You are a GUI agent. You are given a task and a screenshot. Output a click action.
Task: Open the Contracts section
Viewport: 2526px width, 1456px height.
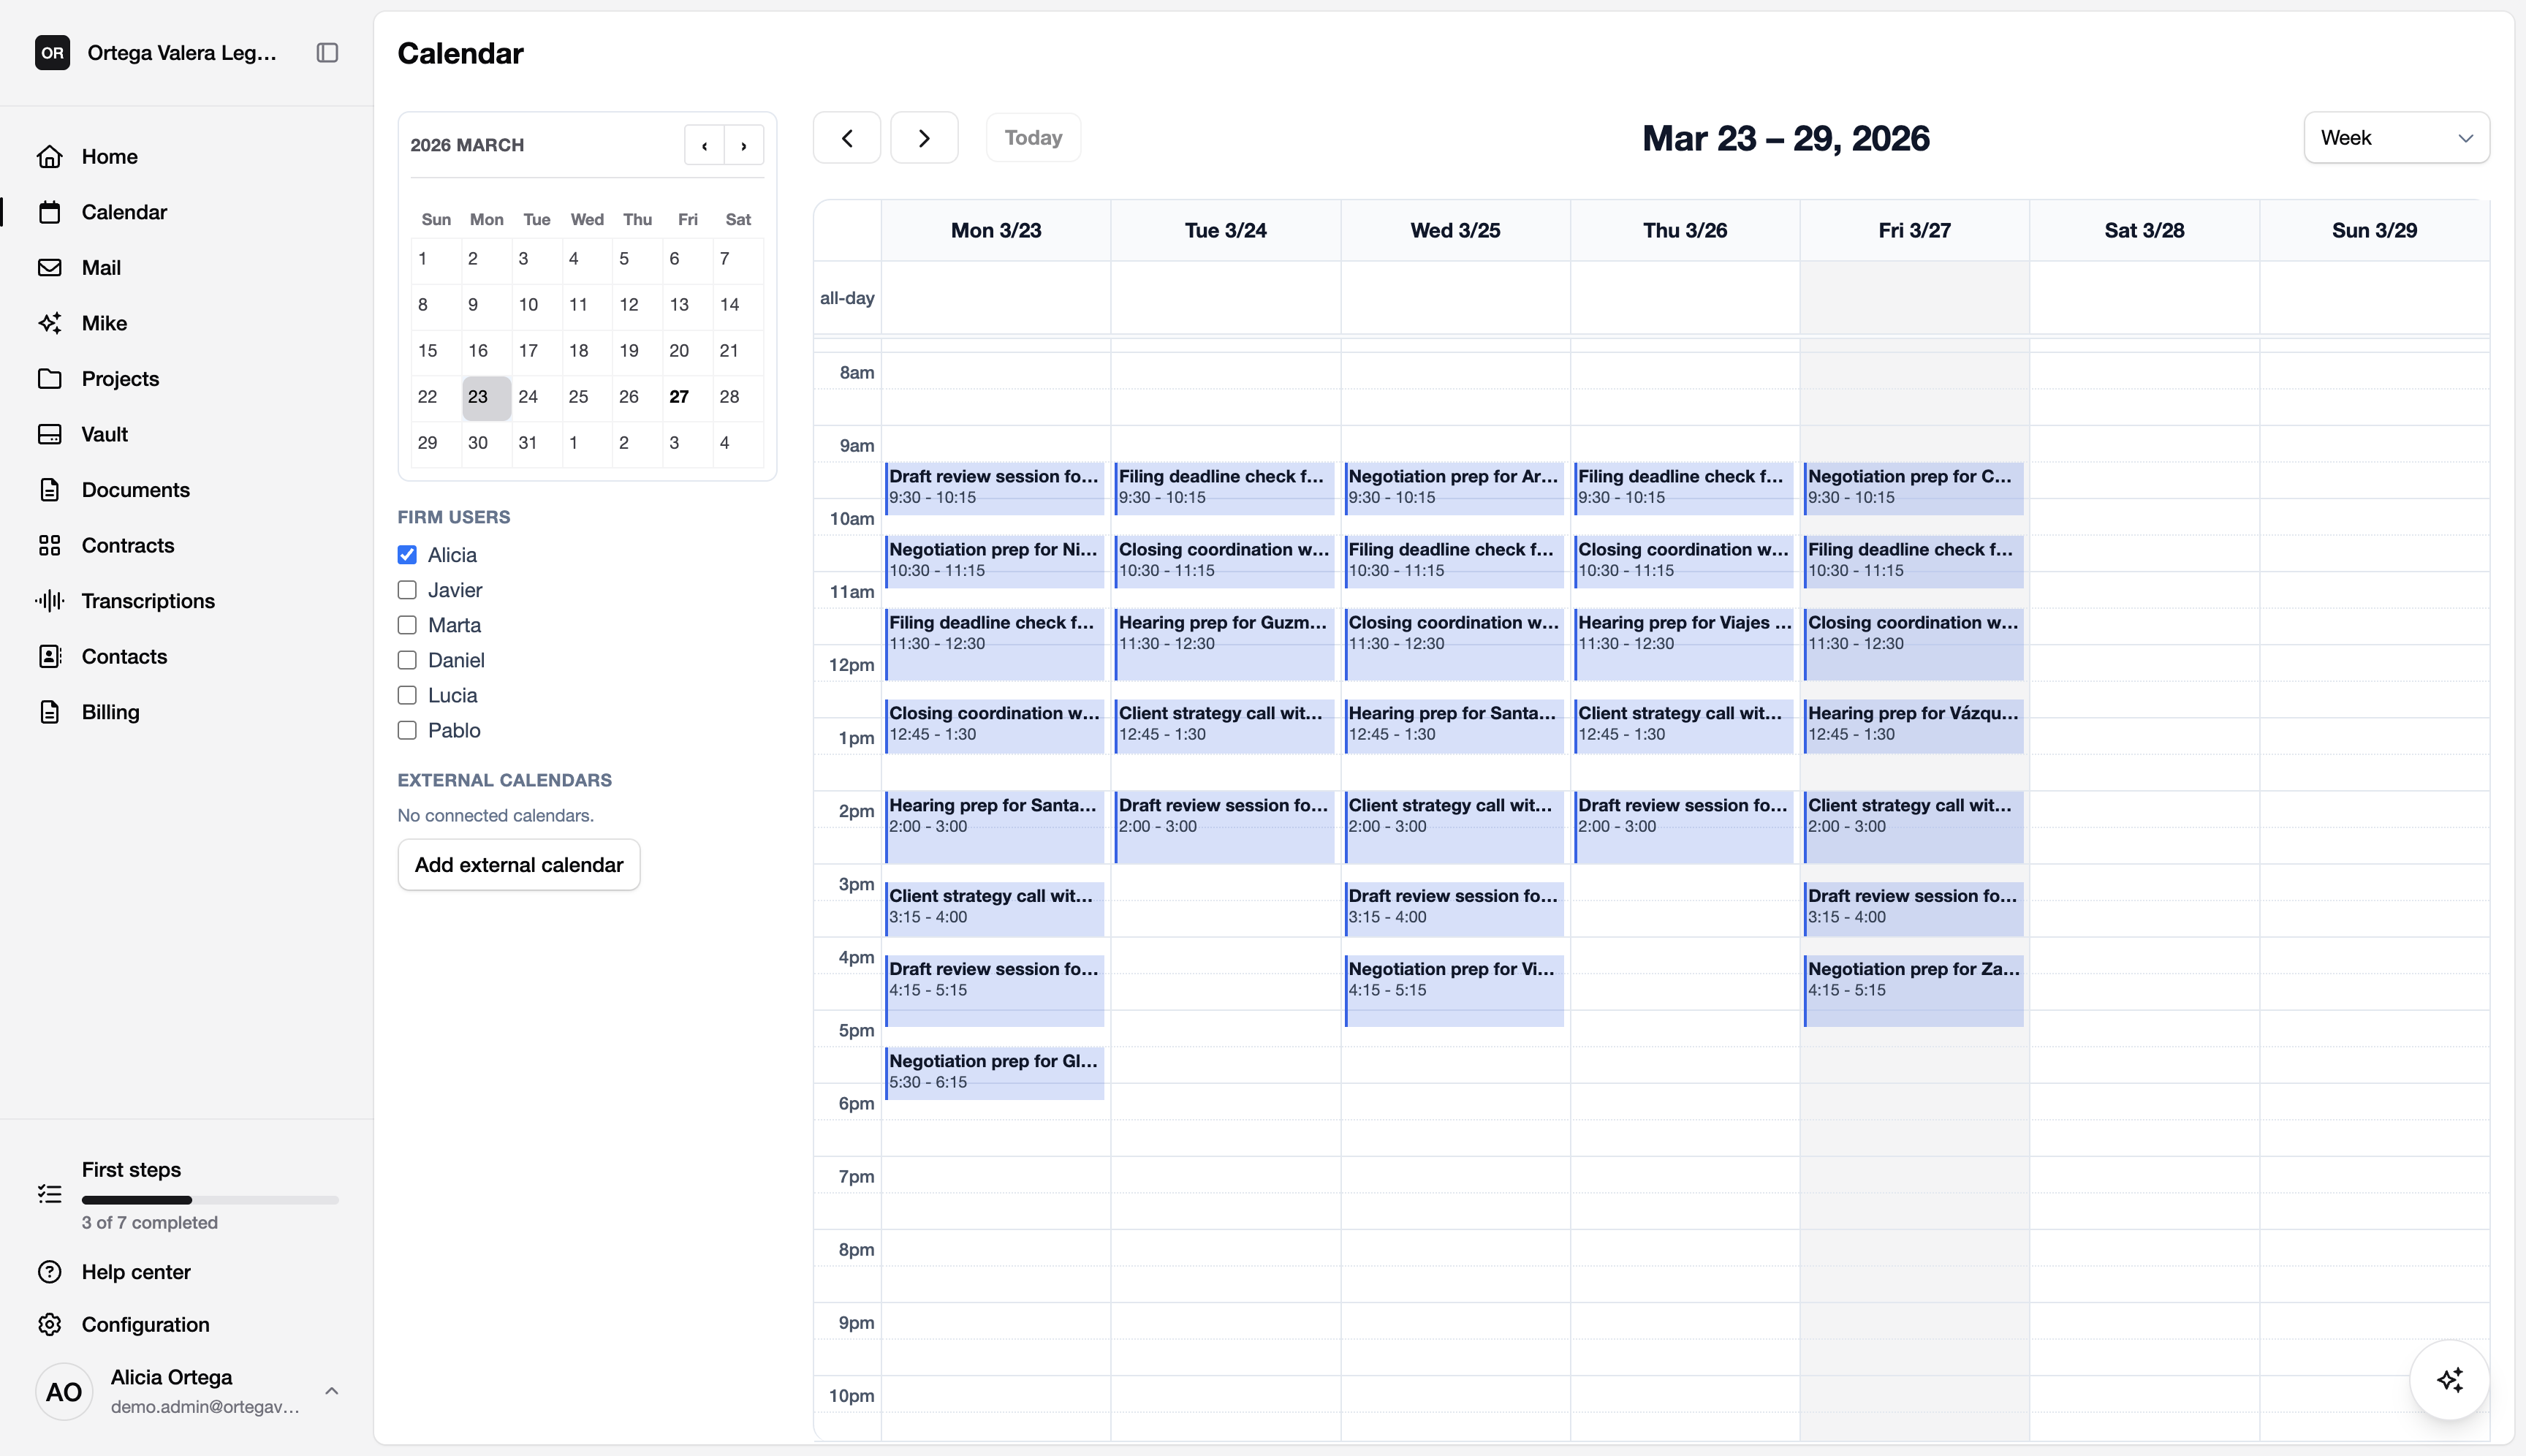coord(127,545)
